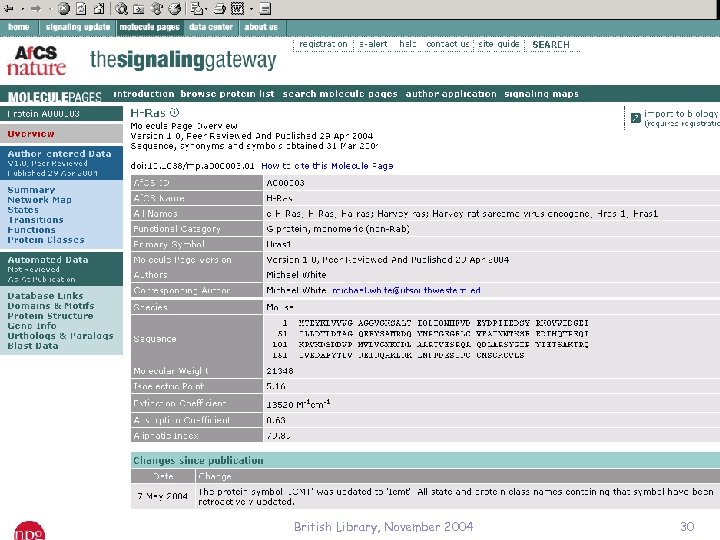Open the about us tab

click(261, 27)
